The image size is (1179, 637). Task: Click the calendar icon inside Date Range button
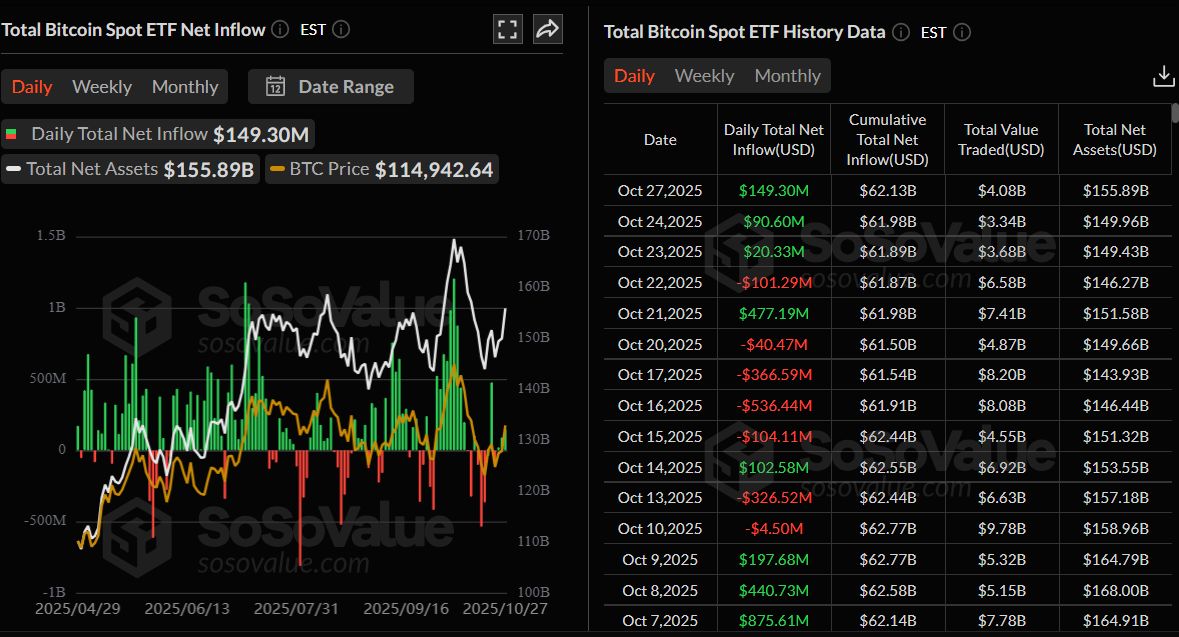pyautogui.click(x=275, y=87)
